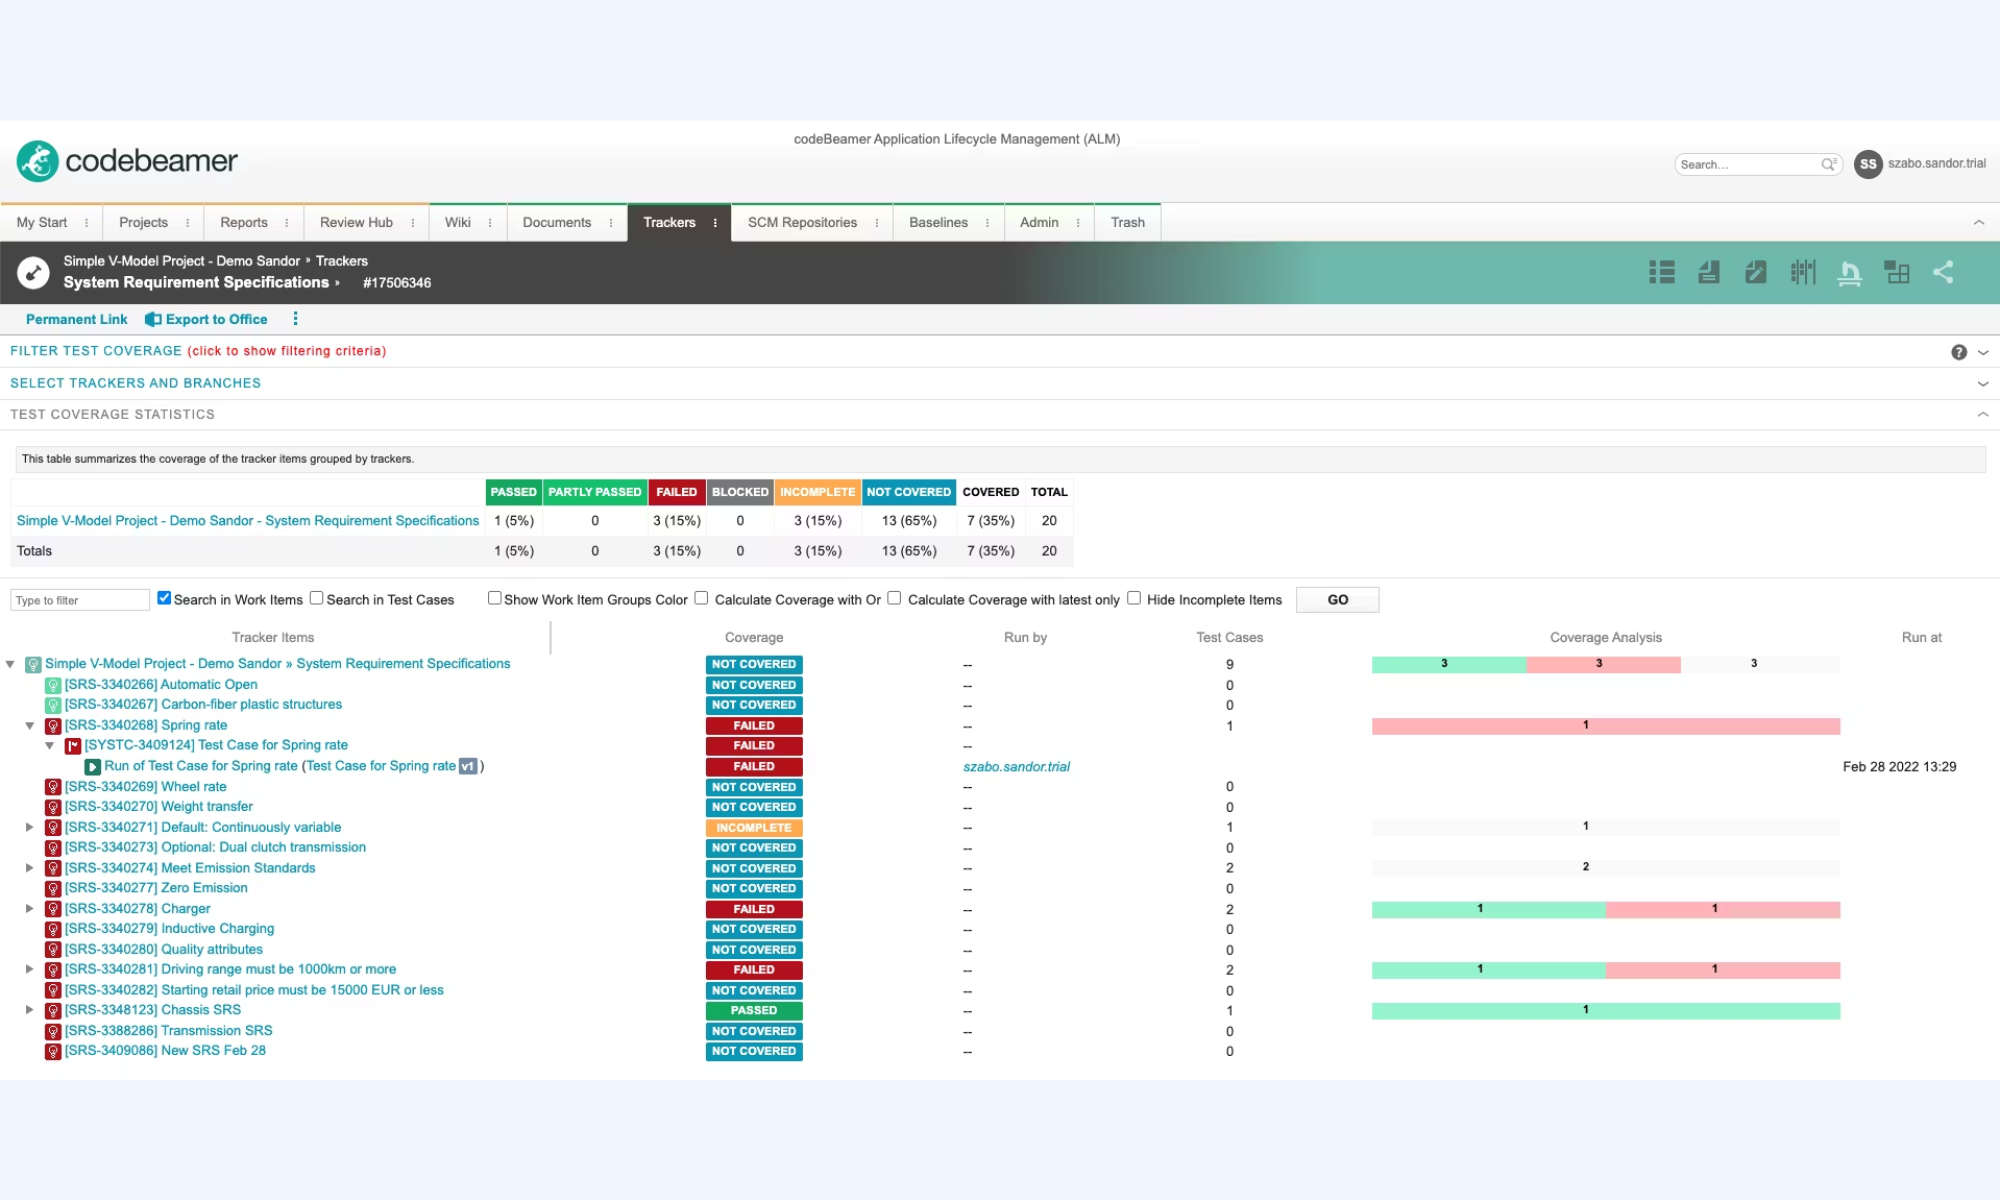Click red failed segment of Charger coverage bar

1723,910
